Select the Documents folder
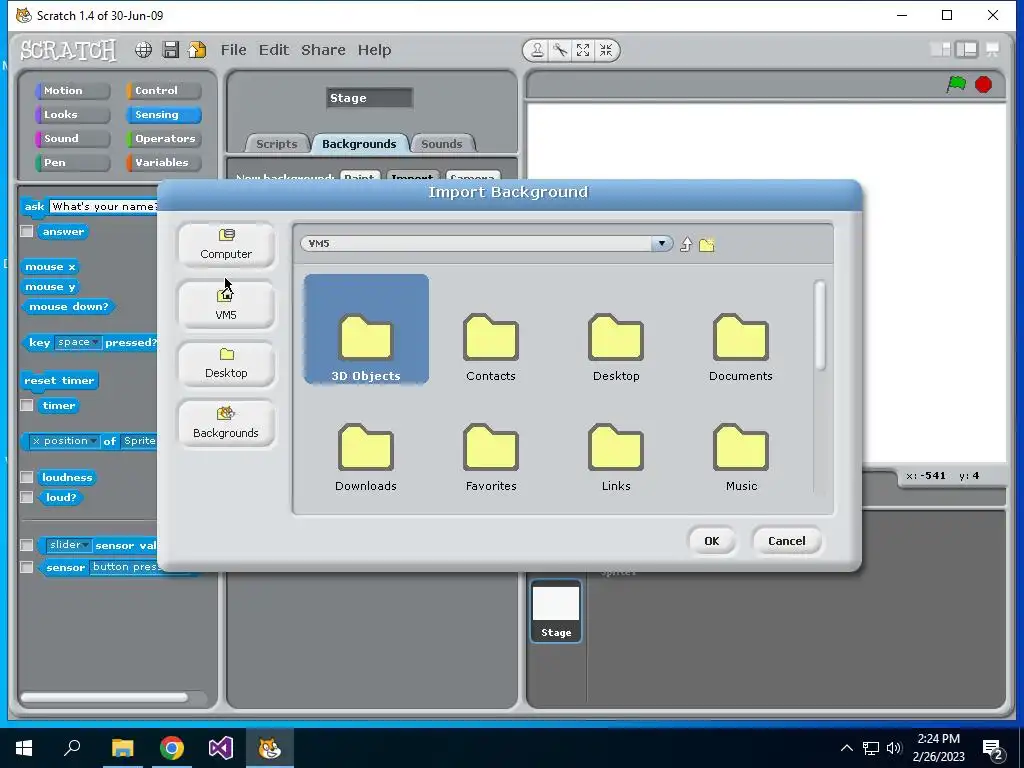Image resolution: width=1024 pixels, height=768 pixels. point(741,347)
